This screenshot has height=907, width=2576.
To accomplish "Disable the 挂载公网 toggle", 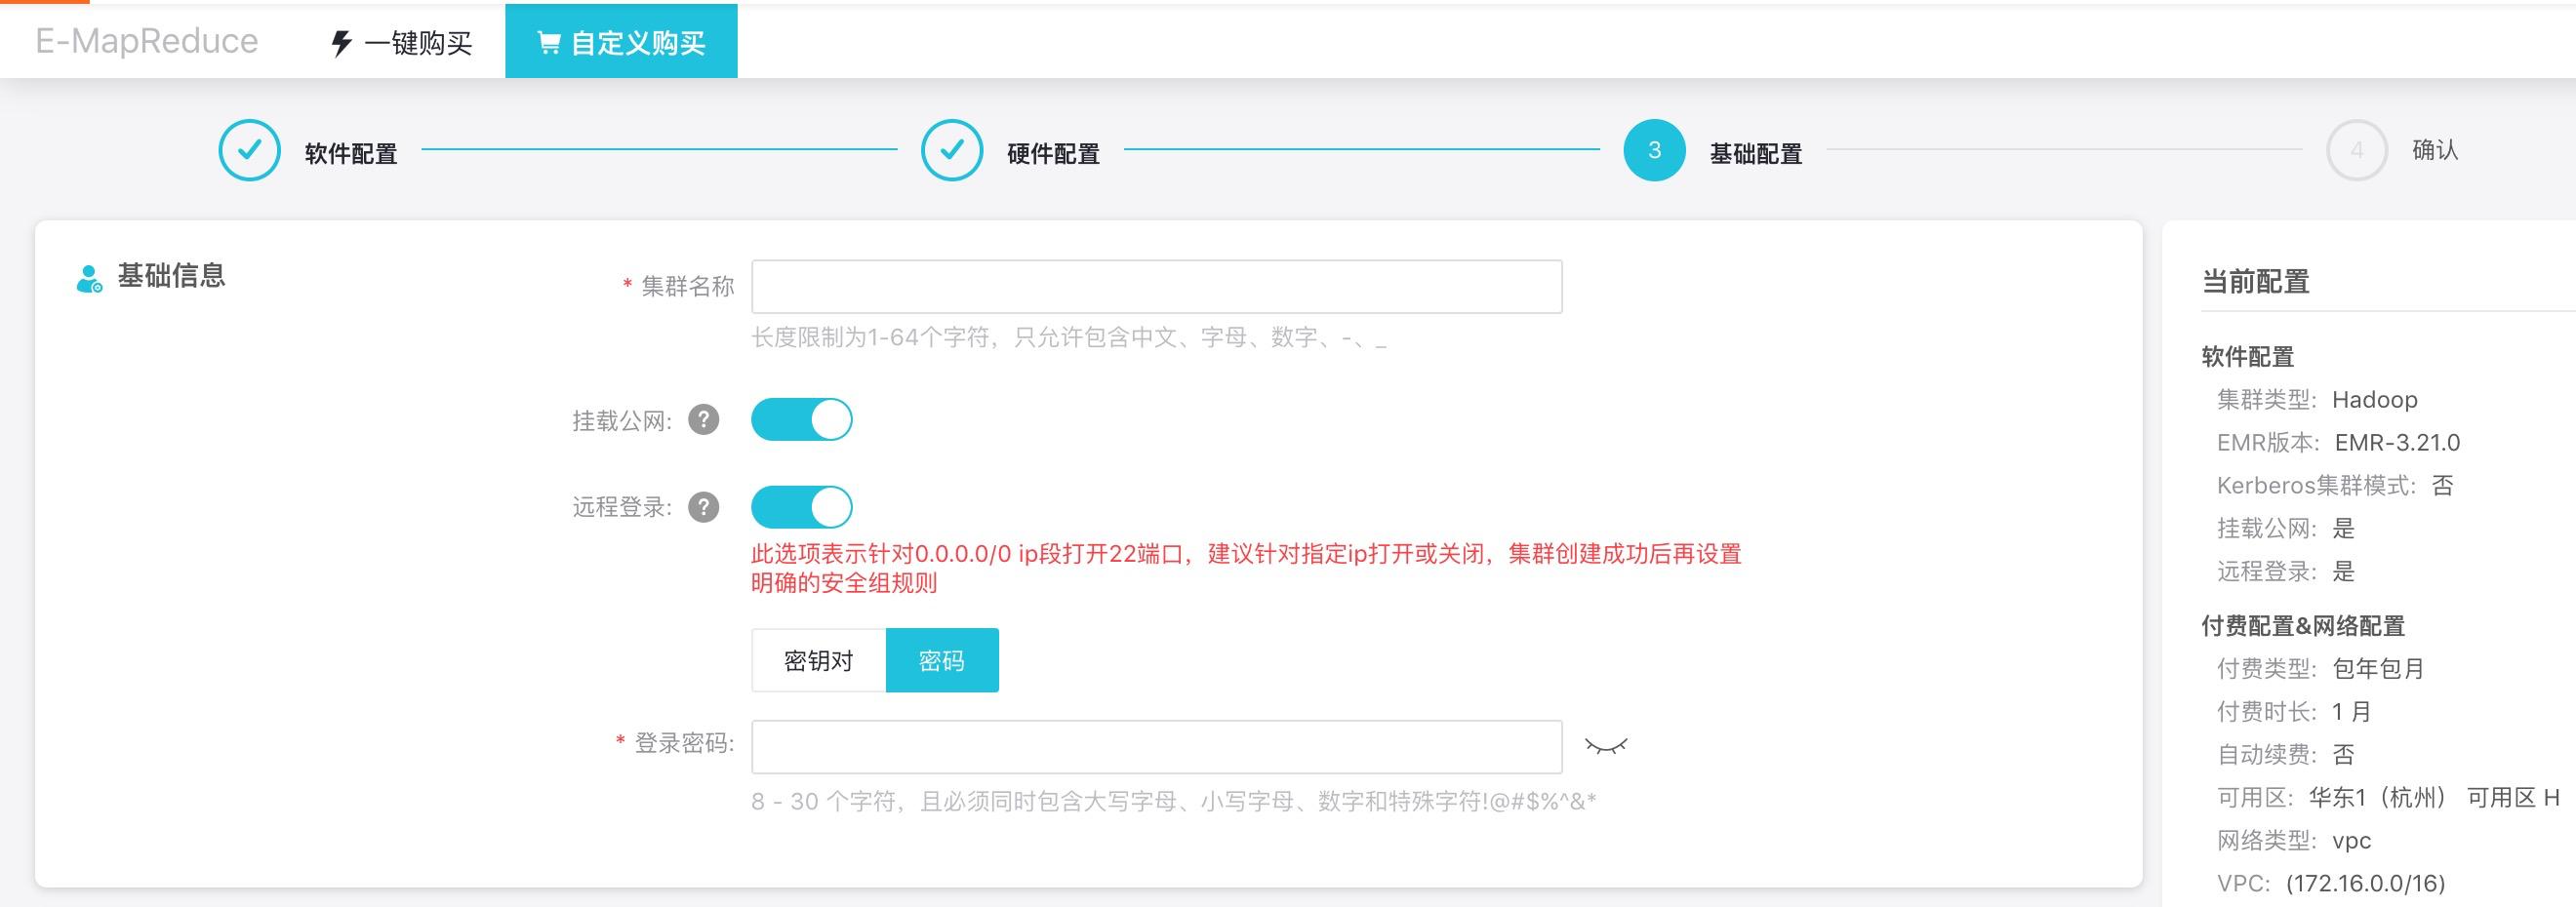I will pos(800,420).
